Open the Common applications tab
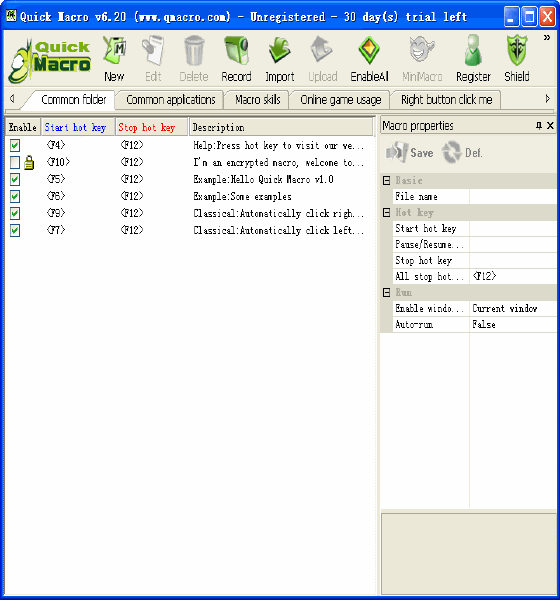The image size is (560, 600). click(171, 100)
